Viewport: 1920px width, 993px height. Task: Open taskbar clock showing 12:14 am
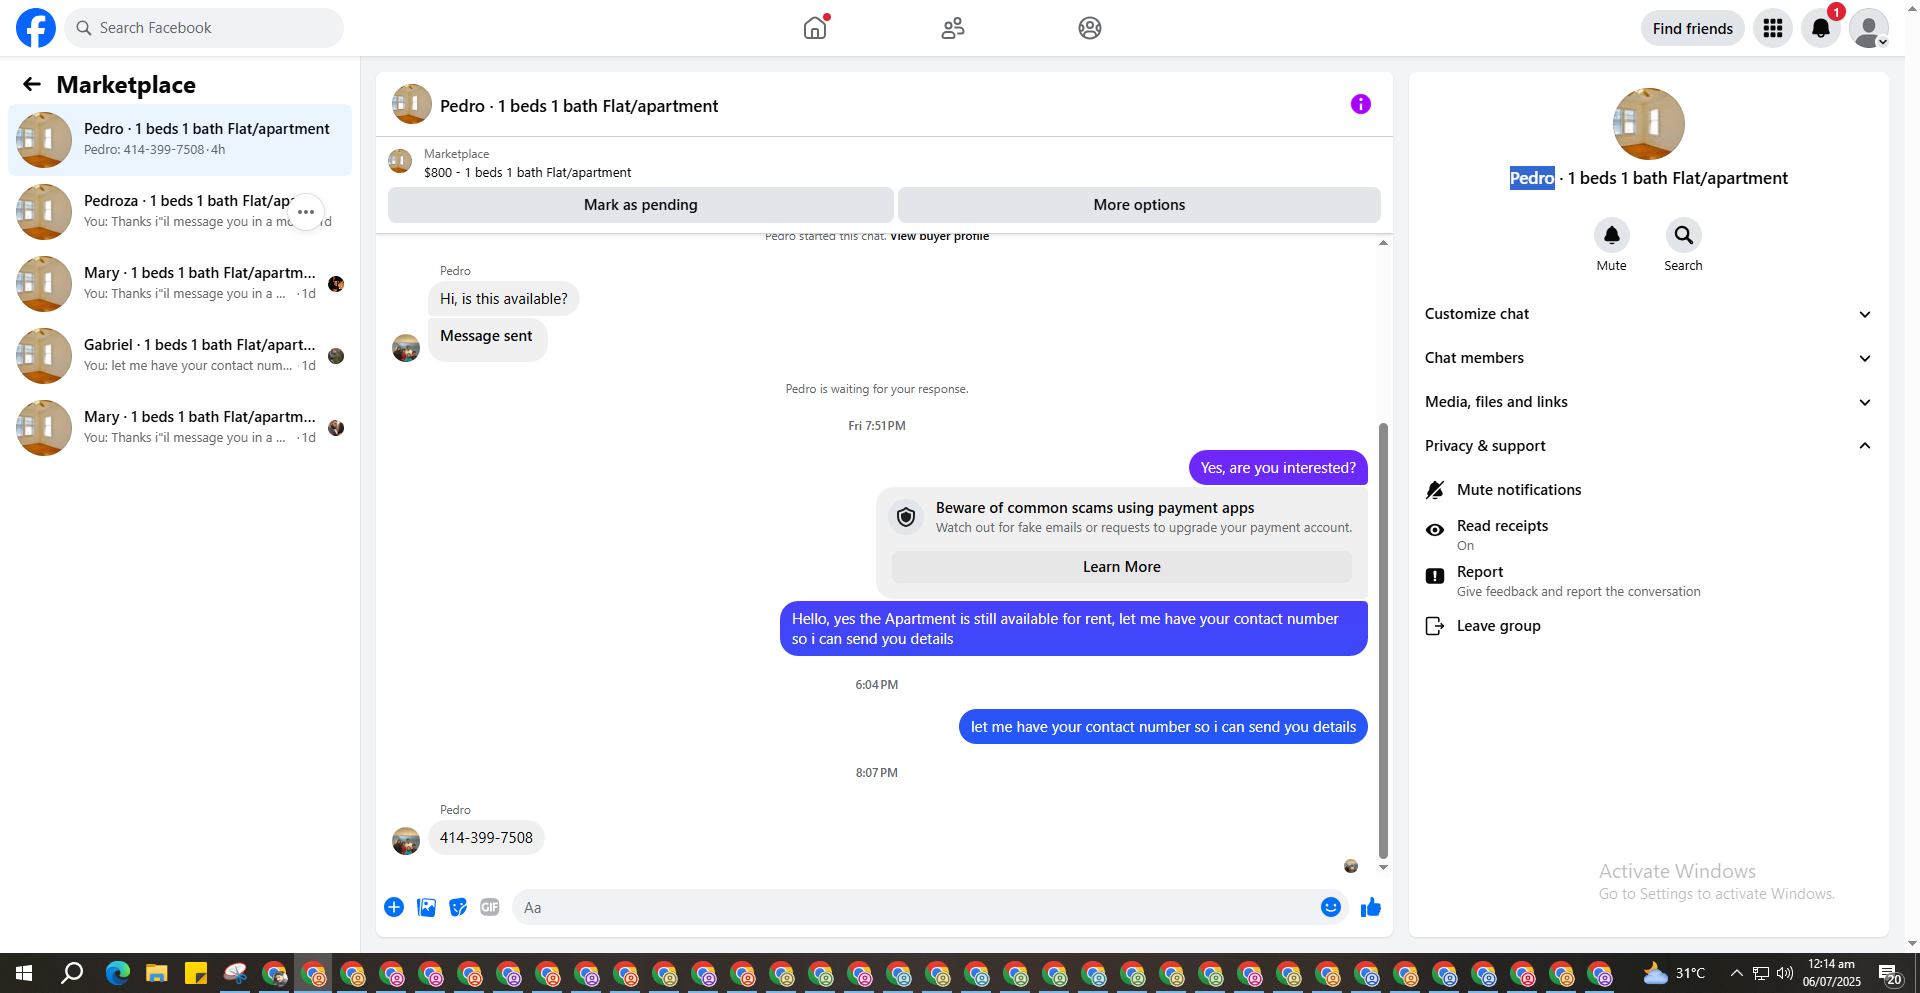pyautogui.click(x=1832, y=973)
